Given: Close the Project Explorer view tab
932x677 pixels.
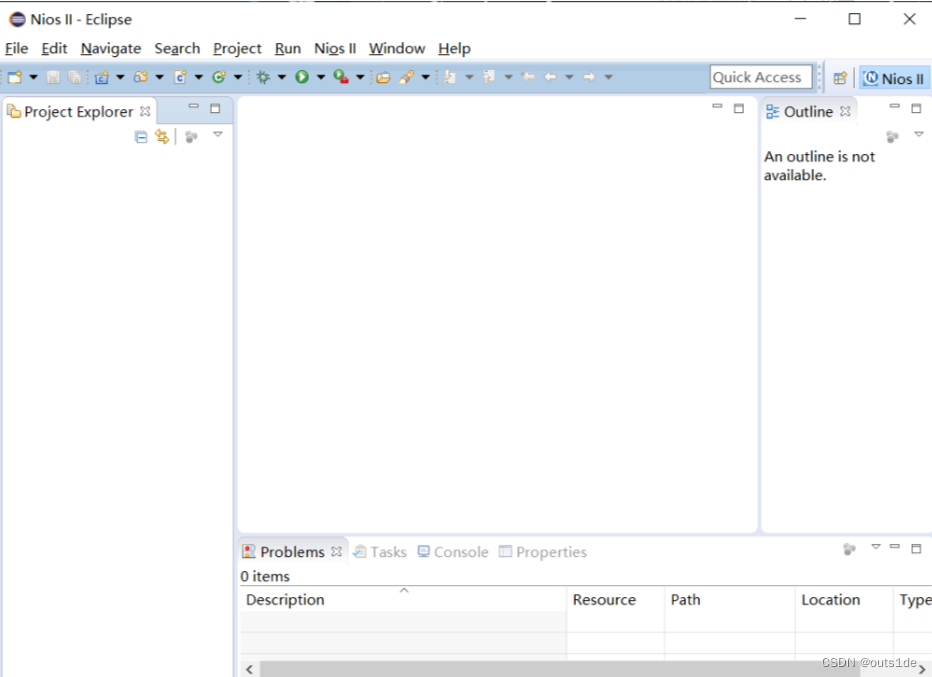Looking at the screenshot, I should 145,111.
